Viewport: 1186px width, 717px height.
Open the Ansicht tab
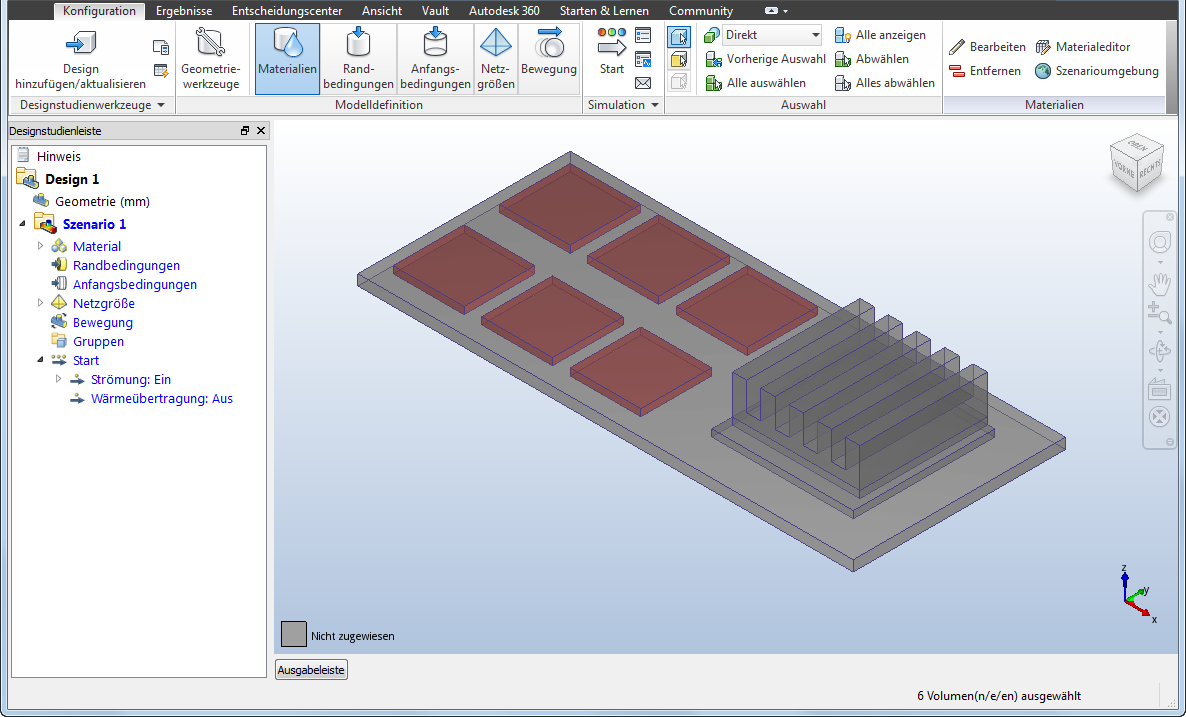[x=382, y=11]
